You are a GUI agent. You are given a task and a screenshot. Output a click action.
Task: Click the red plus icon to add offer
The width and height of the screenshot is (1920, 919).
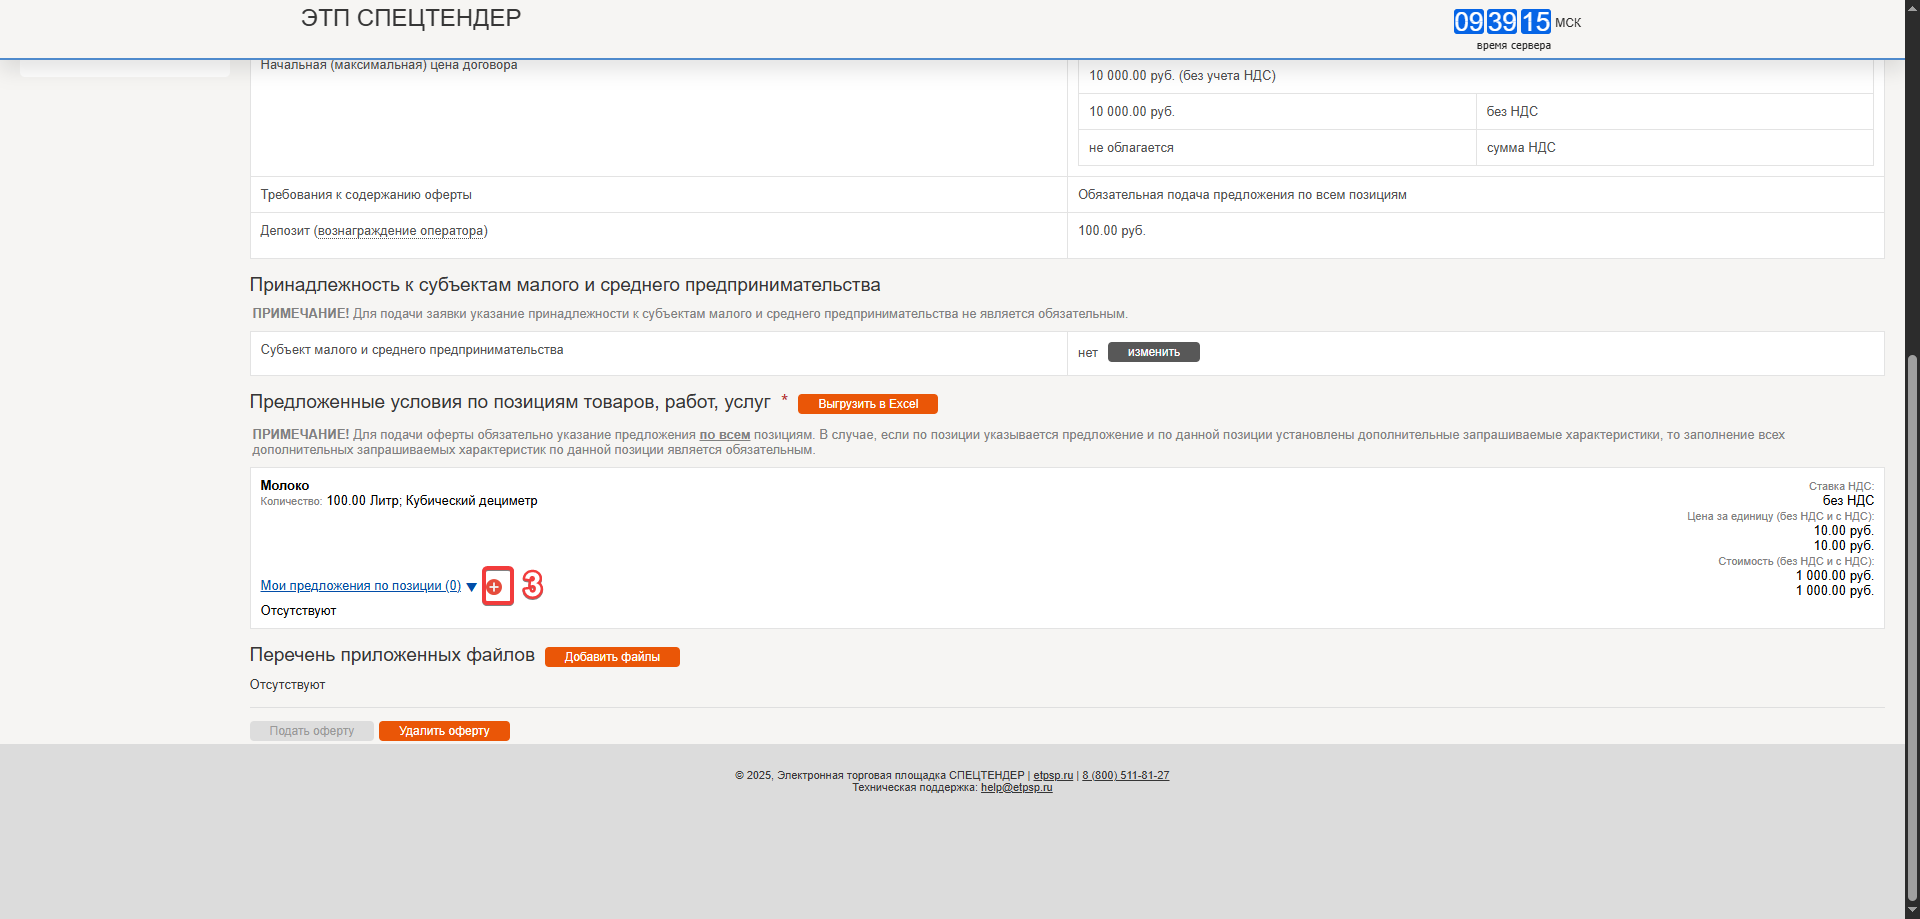pyautogui.click(x=494, y=587)
